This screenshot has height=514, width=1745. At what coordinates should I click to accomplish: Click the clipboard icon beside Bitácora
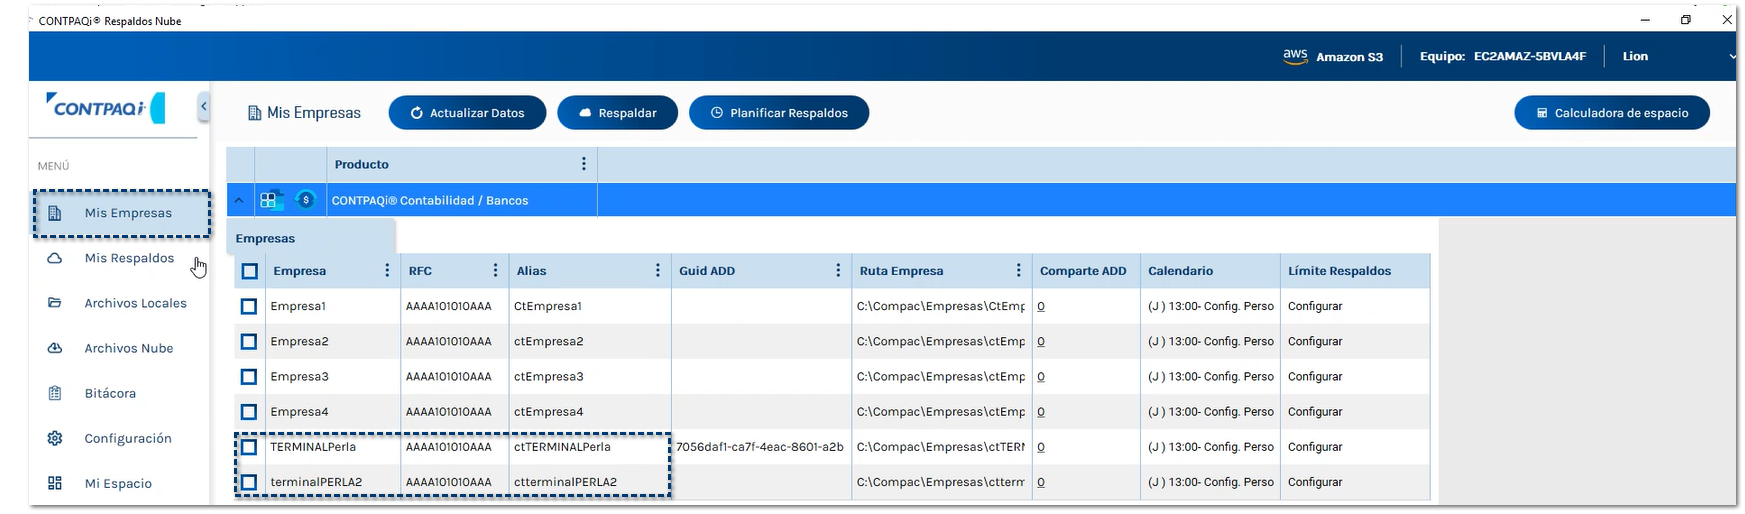point(55,393)
